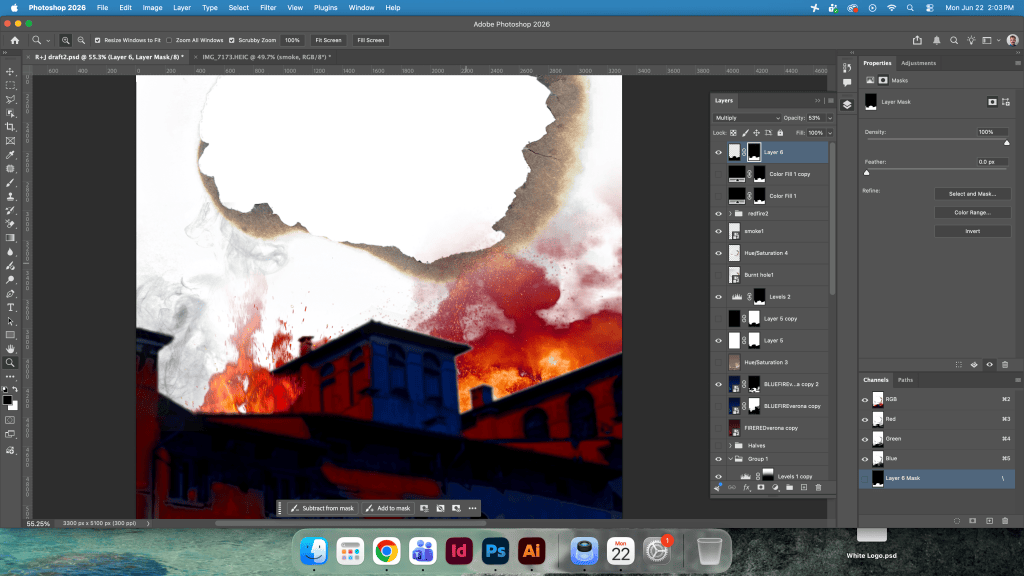Viewport: 1024px width, 576px height.
Task: Open the Filter menu
Action: point(268,8)
